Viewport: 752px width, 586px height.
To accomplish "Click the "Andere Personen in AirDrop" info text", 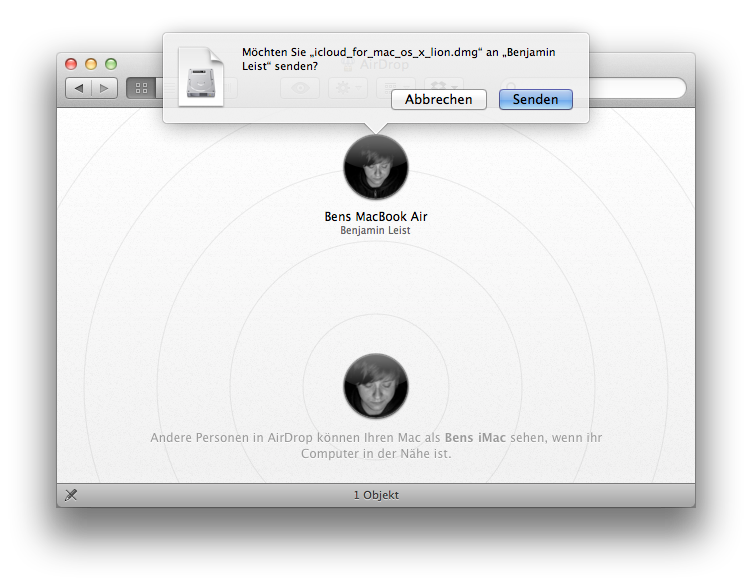I will (376, 445).
